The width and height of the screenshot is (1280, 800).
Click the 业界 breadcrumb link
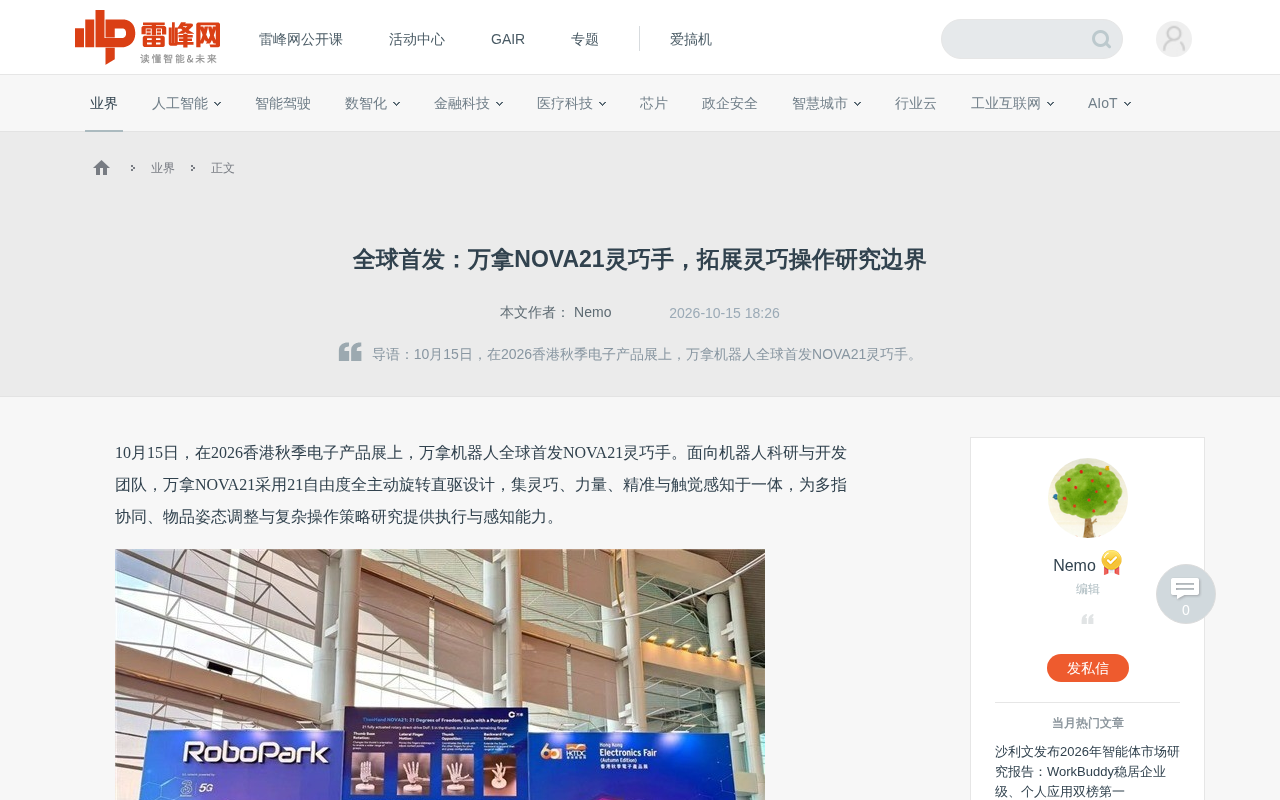click(163, 168)
